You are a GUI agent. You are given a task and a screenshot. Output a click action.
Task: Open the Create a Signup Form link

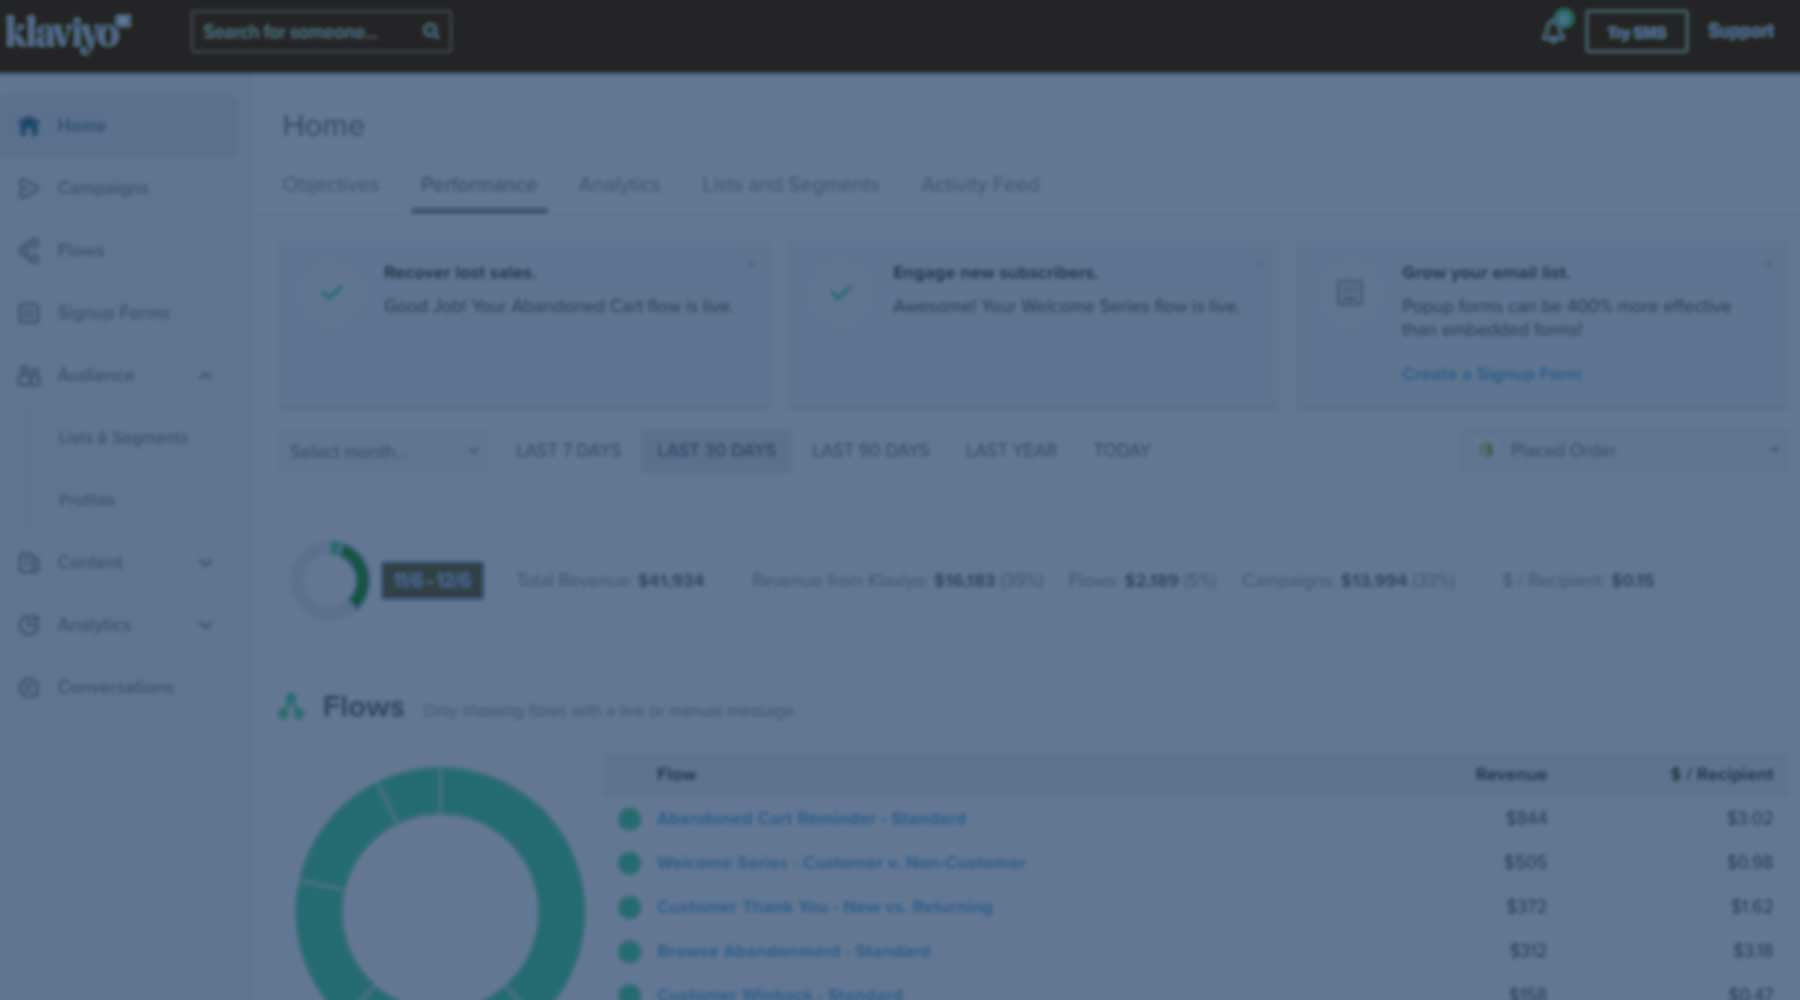pyautogui.click(x=1491, y=374)
